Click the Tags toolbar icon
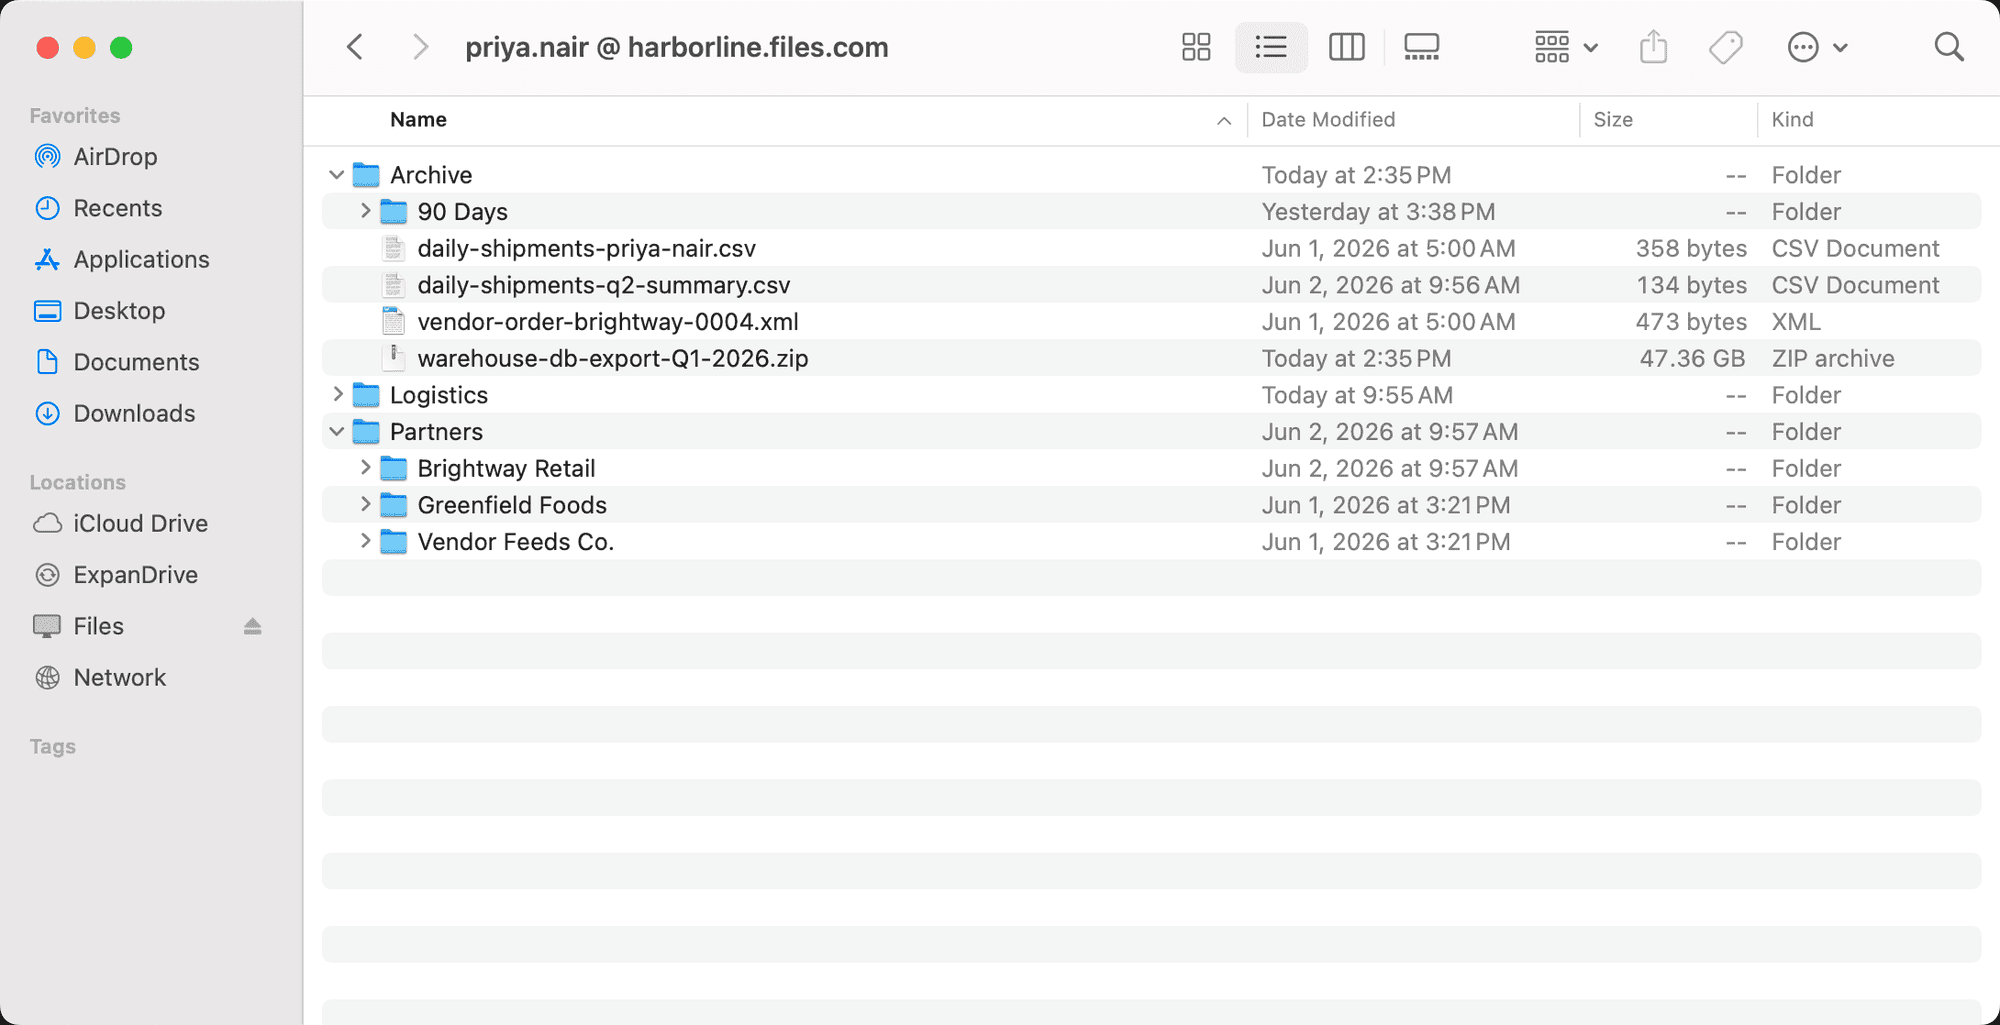The height and width of the screenshot is (1025, 2000). pos(1726,47)
